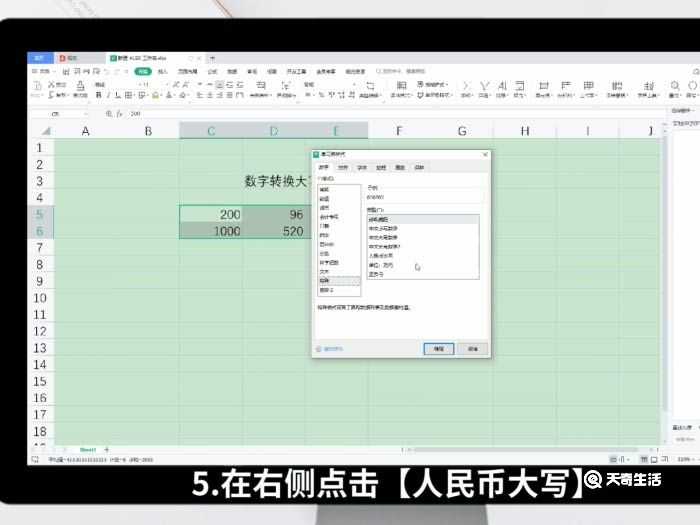Viewport: 700px width, 525px height.
Task: Click the AutoSum sigma icon
Action: pyautogui.click(x=466, y=85)
